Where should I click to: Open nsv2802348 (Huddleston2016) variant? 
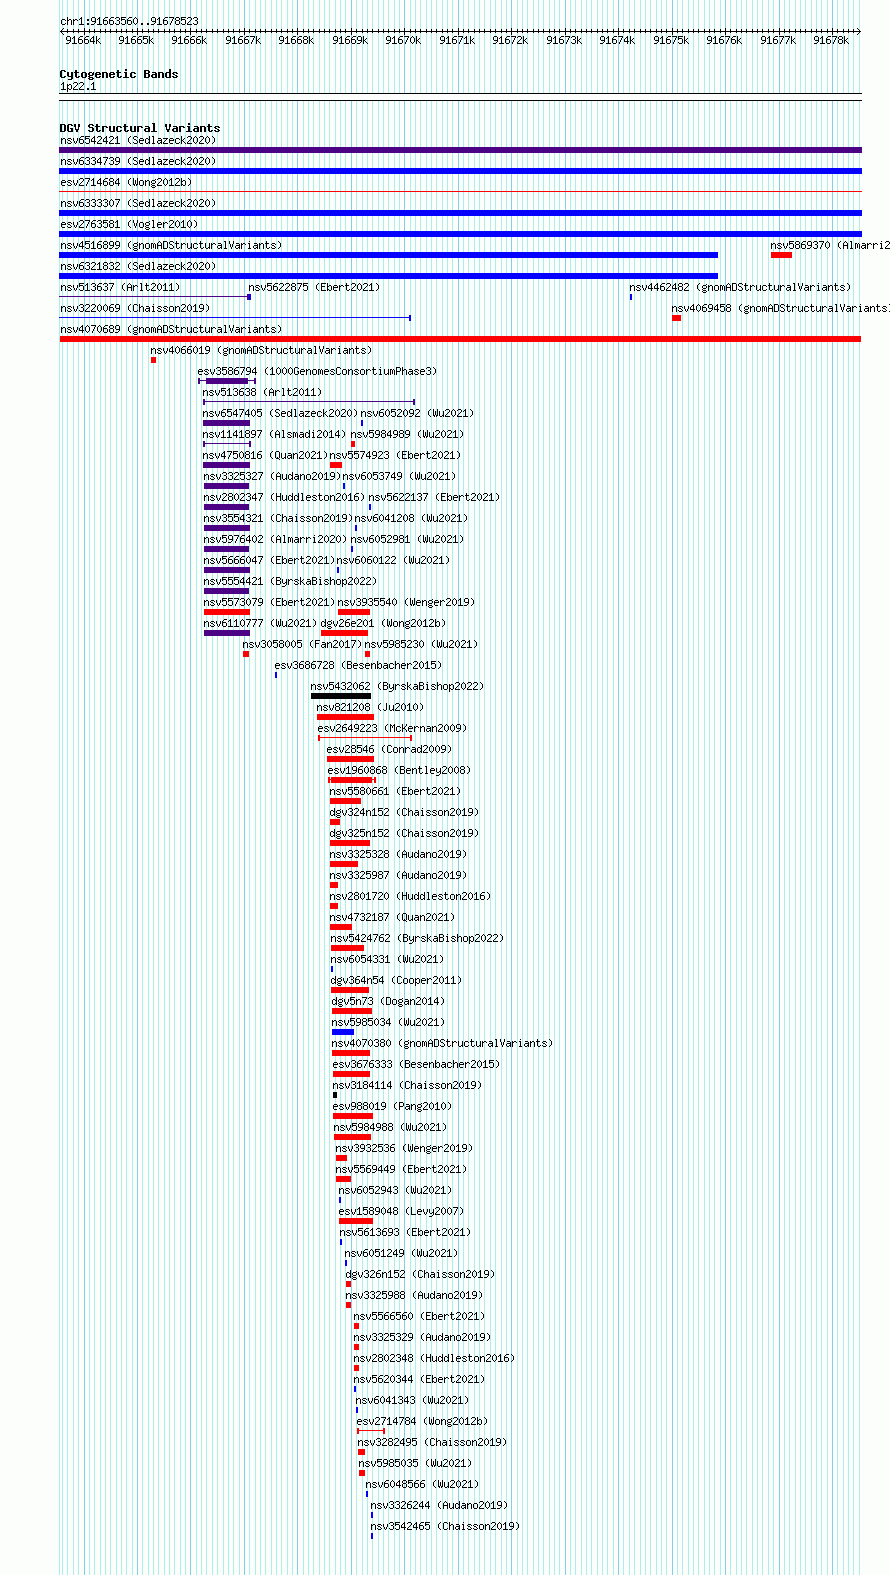point(434,1358)
